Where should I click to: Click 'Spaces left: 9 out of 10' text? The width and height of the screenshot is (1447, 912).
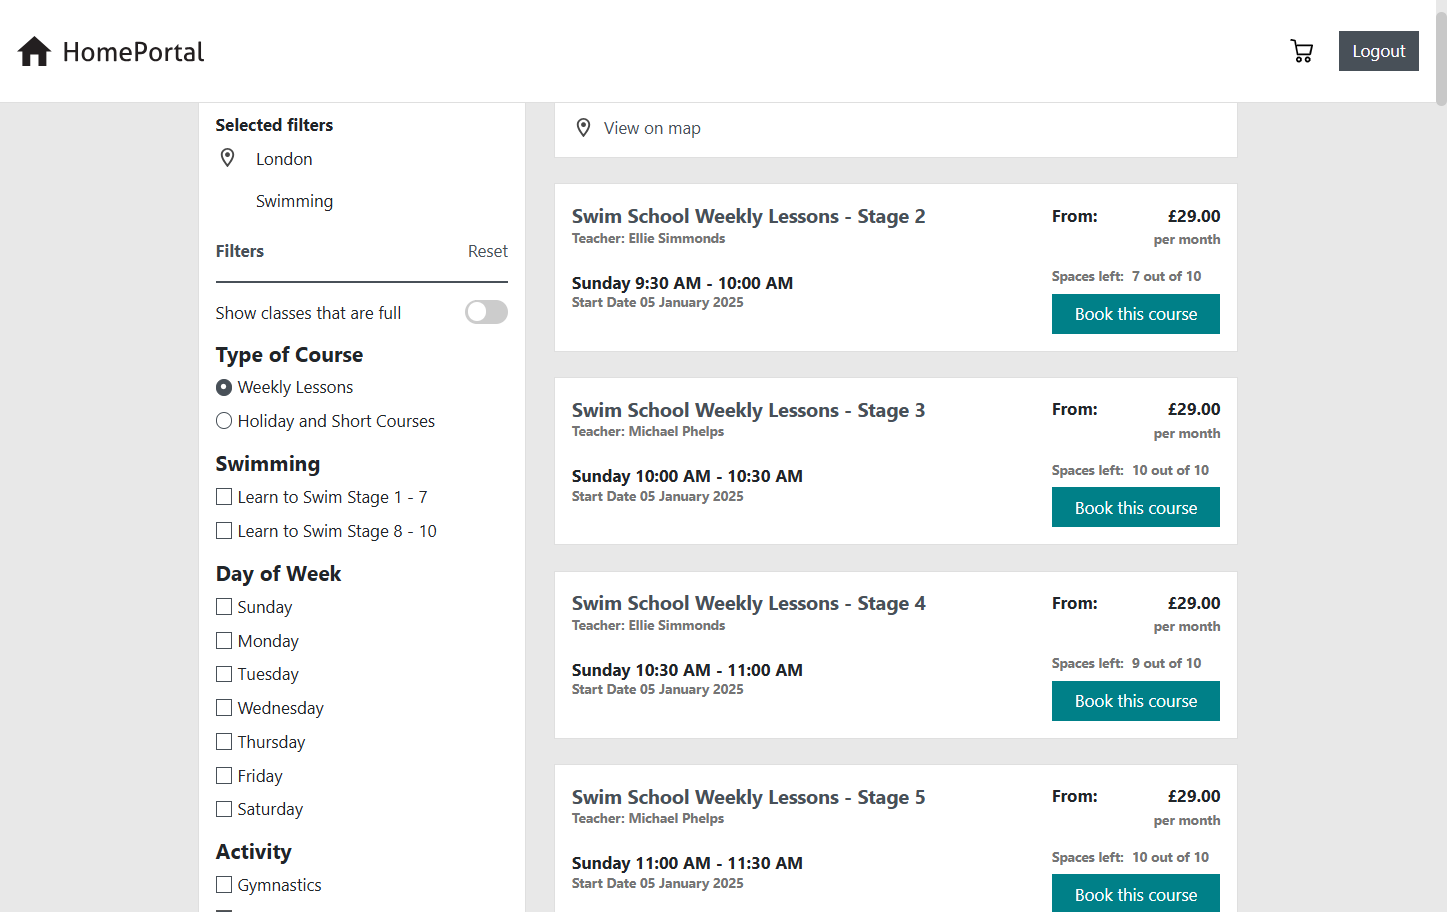coord(1126,663)
